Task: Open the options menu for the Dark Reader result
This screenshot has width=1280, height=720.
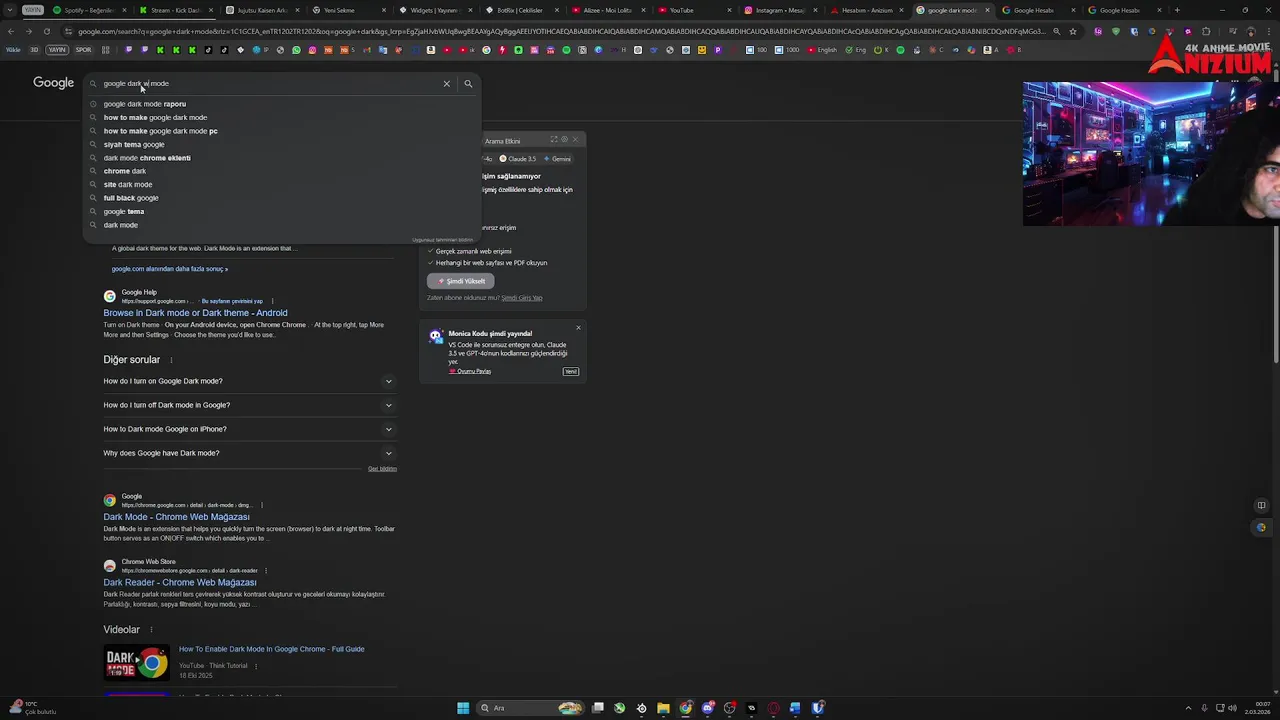Action: 266,571
